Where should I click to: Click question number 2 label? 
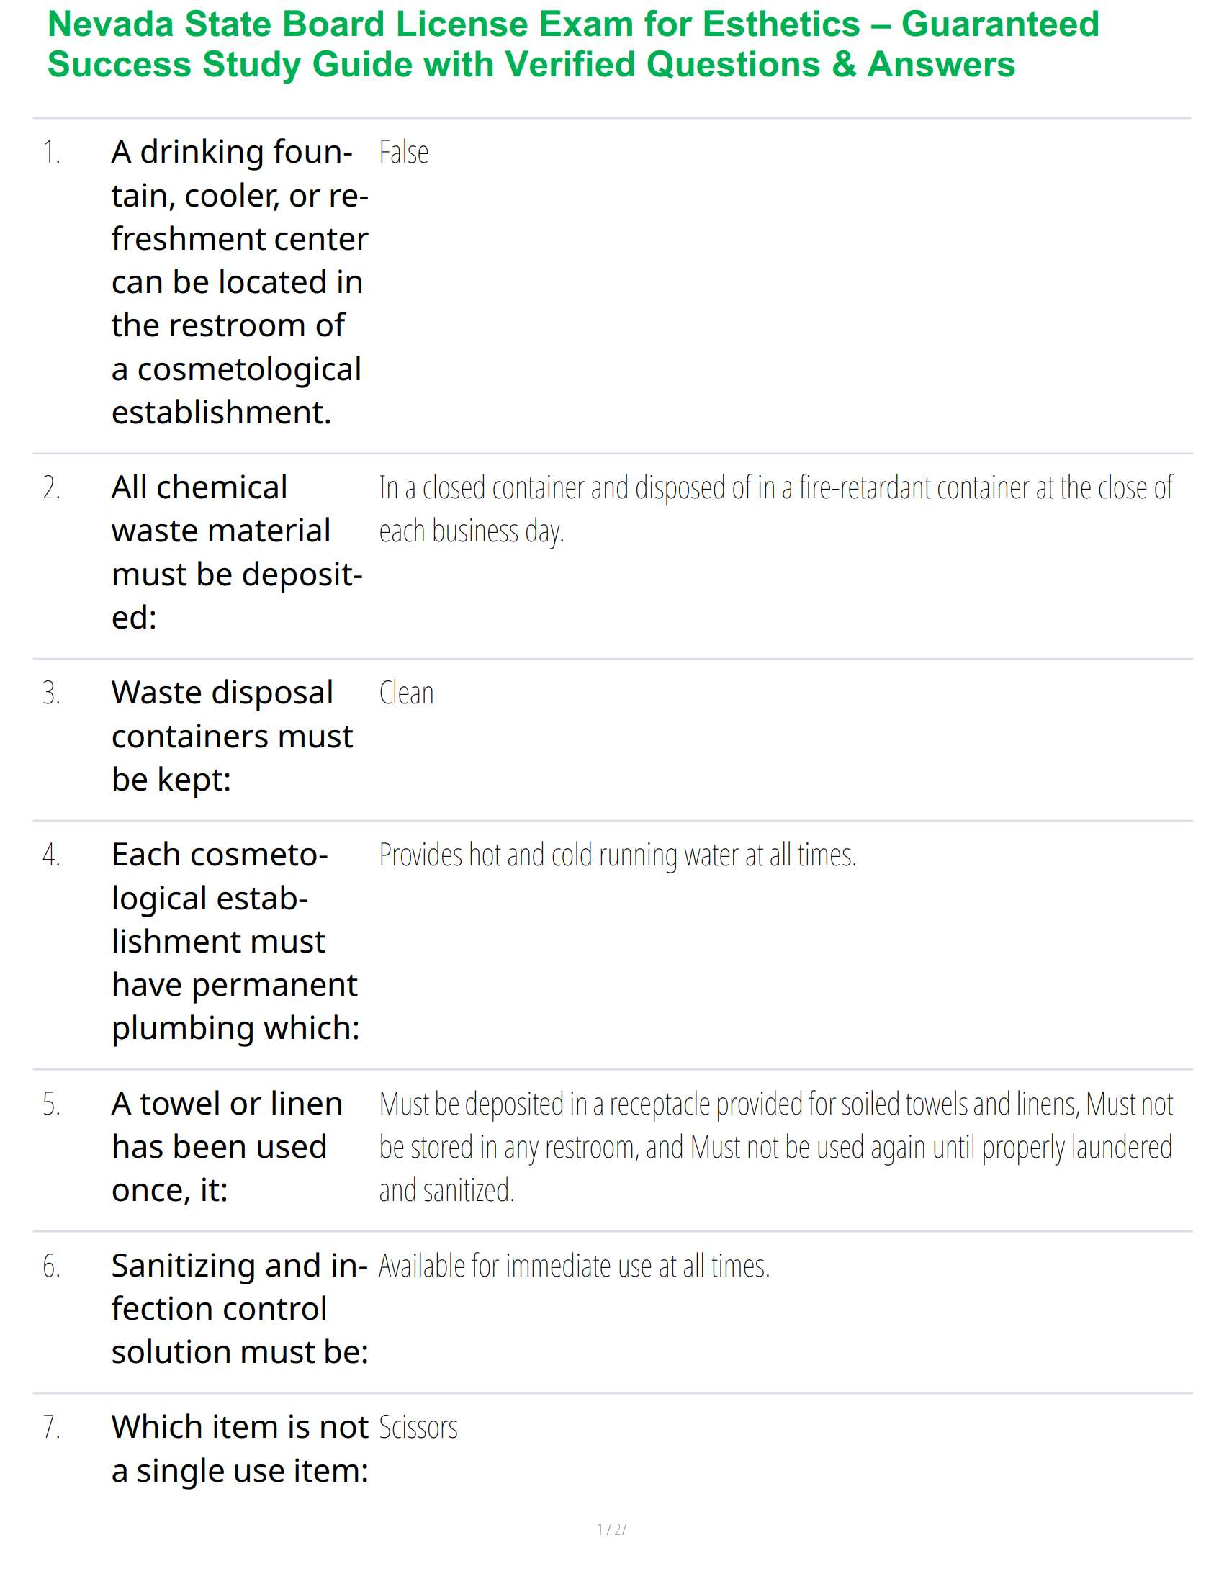52,488
